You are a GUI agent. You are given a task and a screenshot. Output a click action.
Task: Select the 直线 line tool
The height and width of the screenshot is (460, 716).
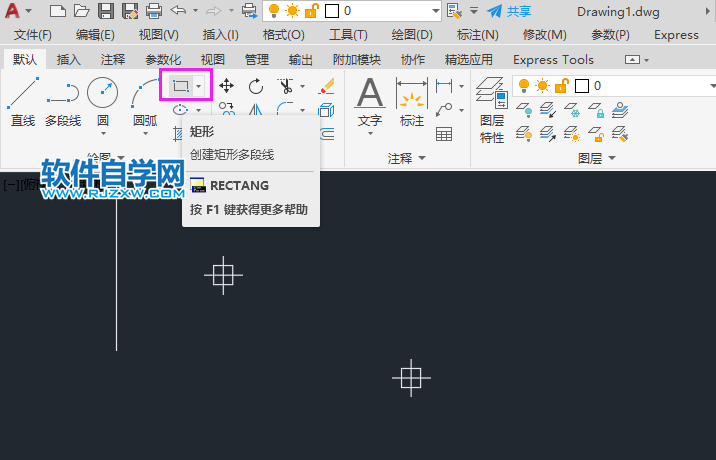click(x=23, y=101)
